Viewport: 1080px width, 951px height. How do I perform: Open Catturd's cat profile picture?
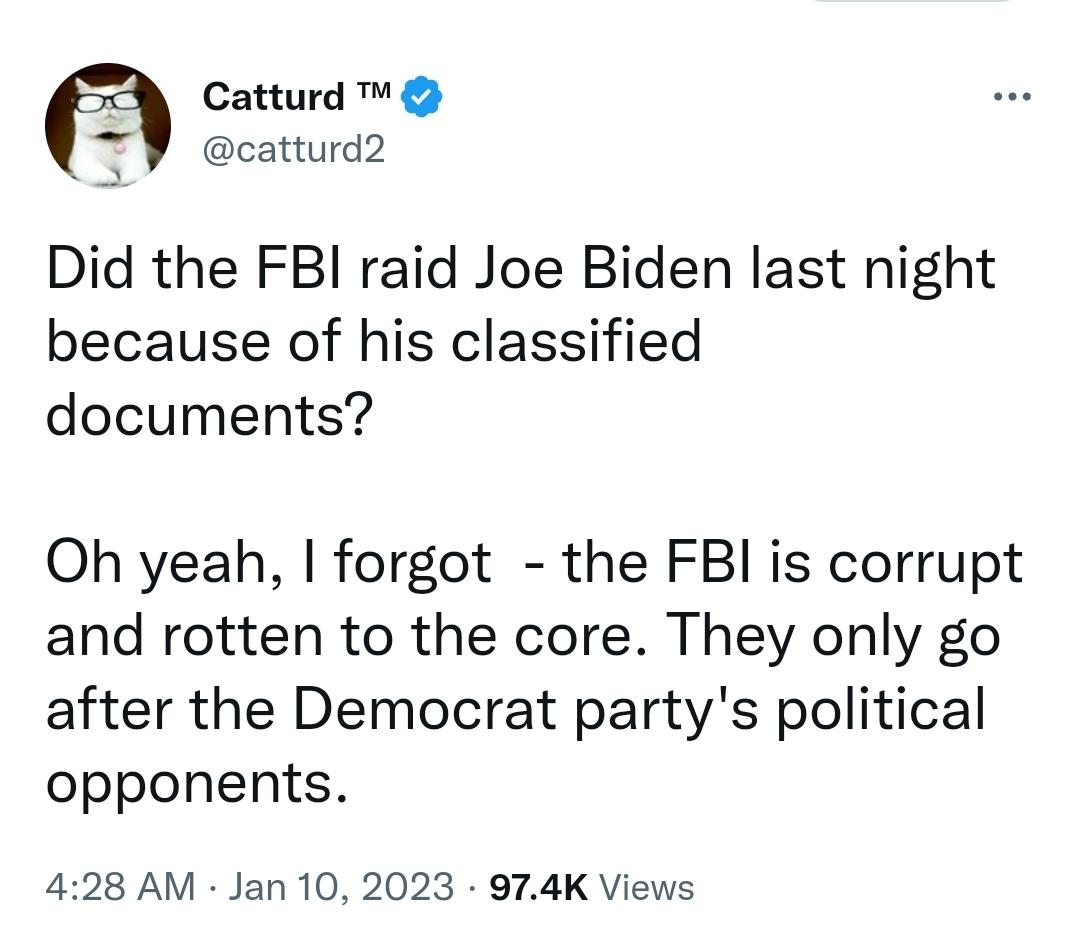(107, 125)
